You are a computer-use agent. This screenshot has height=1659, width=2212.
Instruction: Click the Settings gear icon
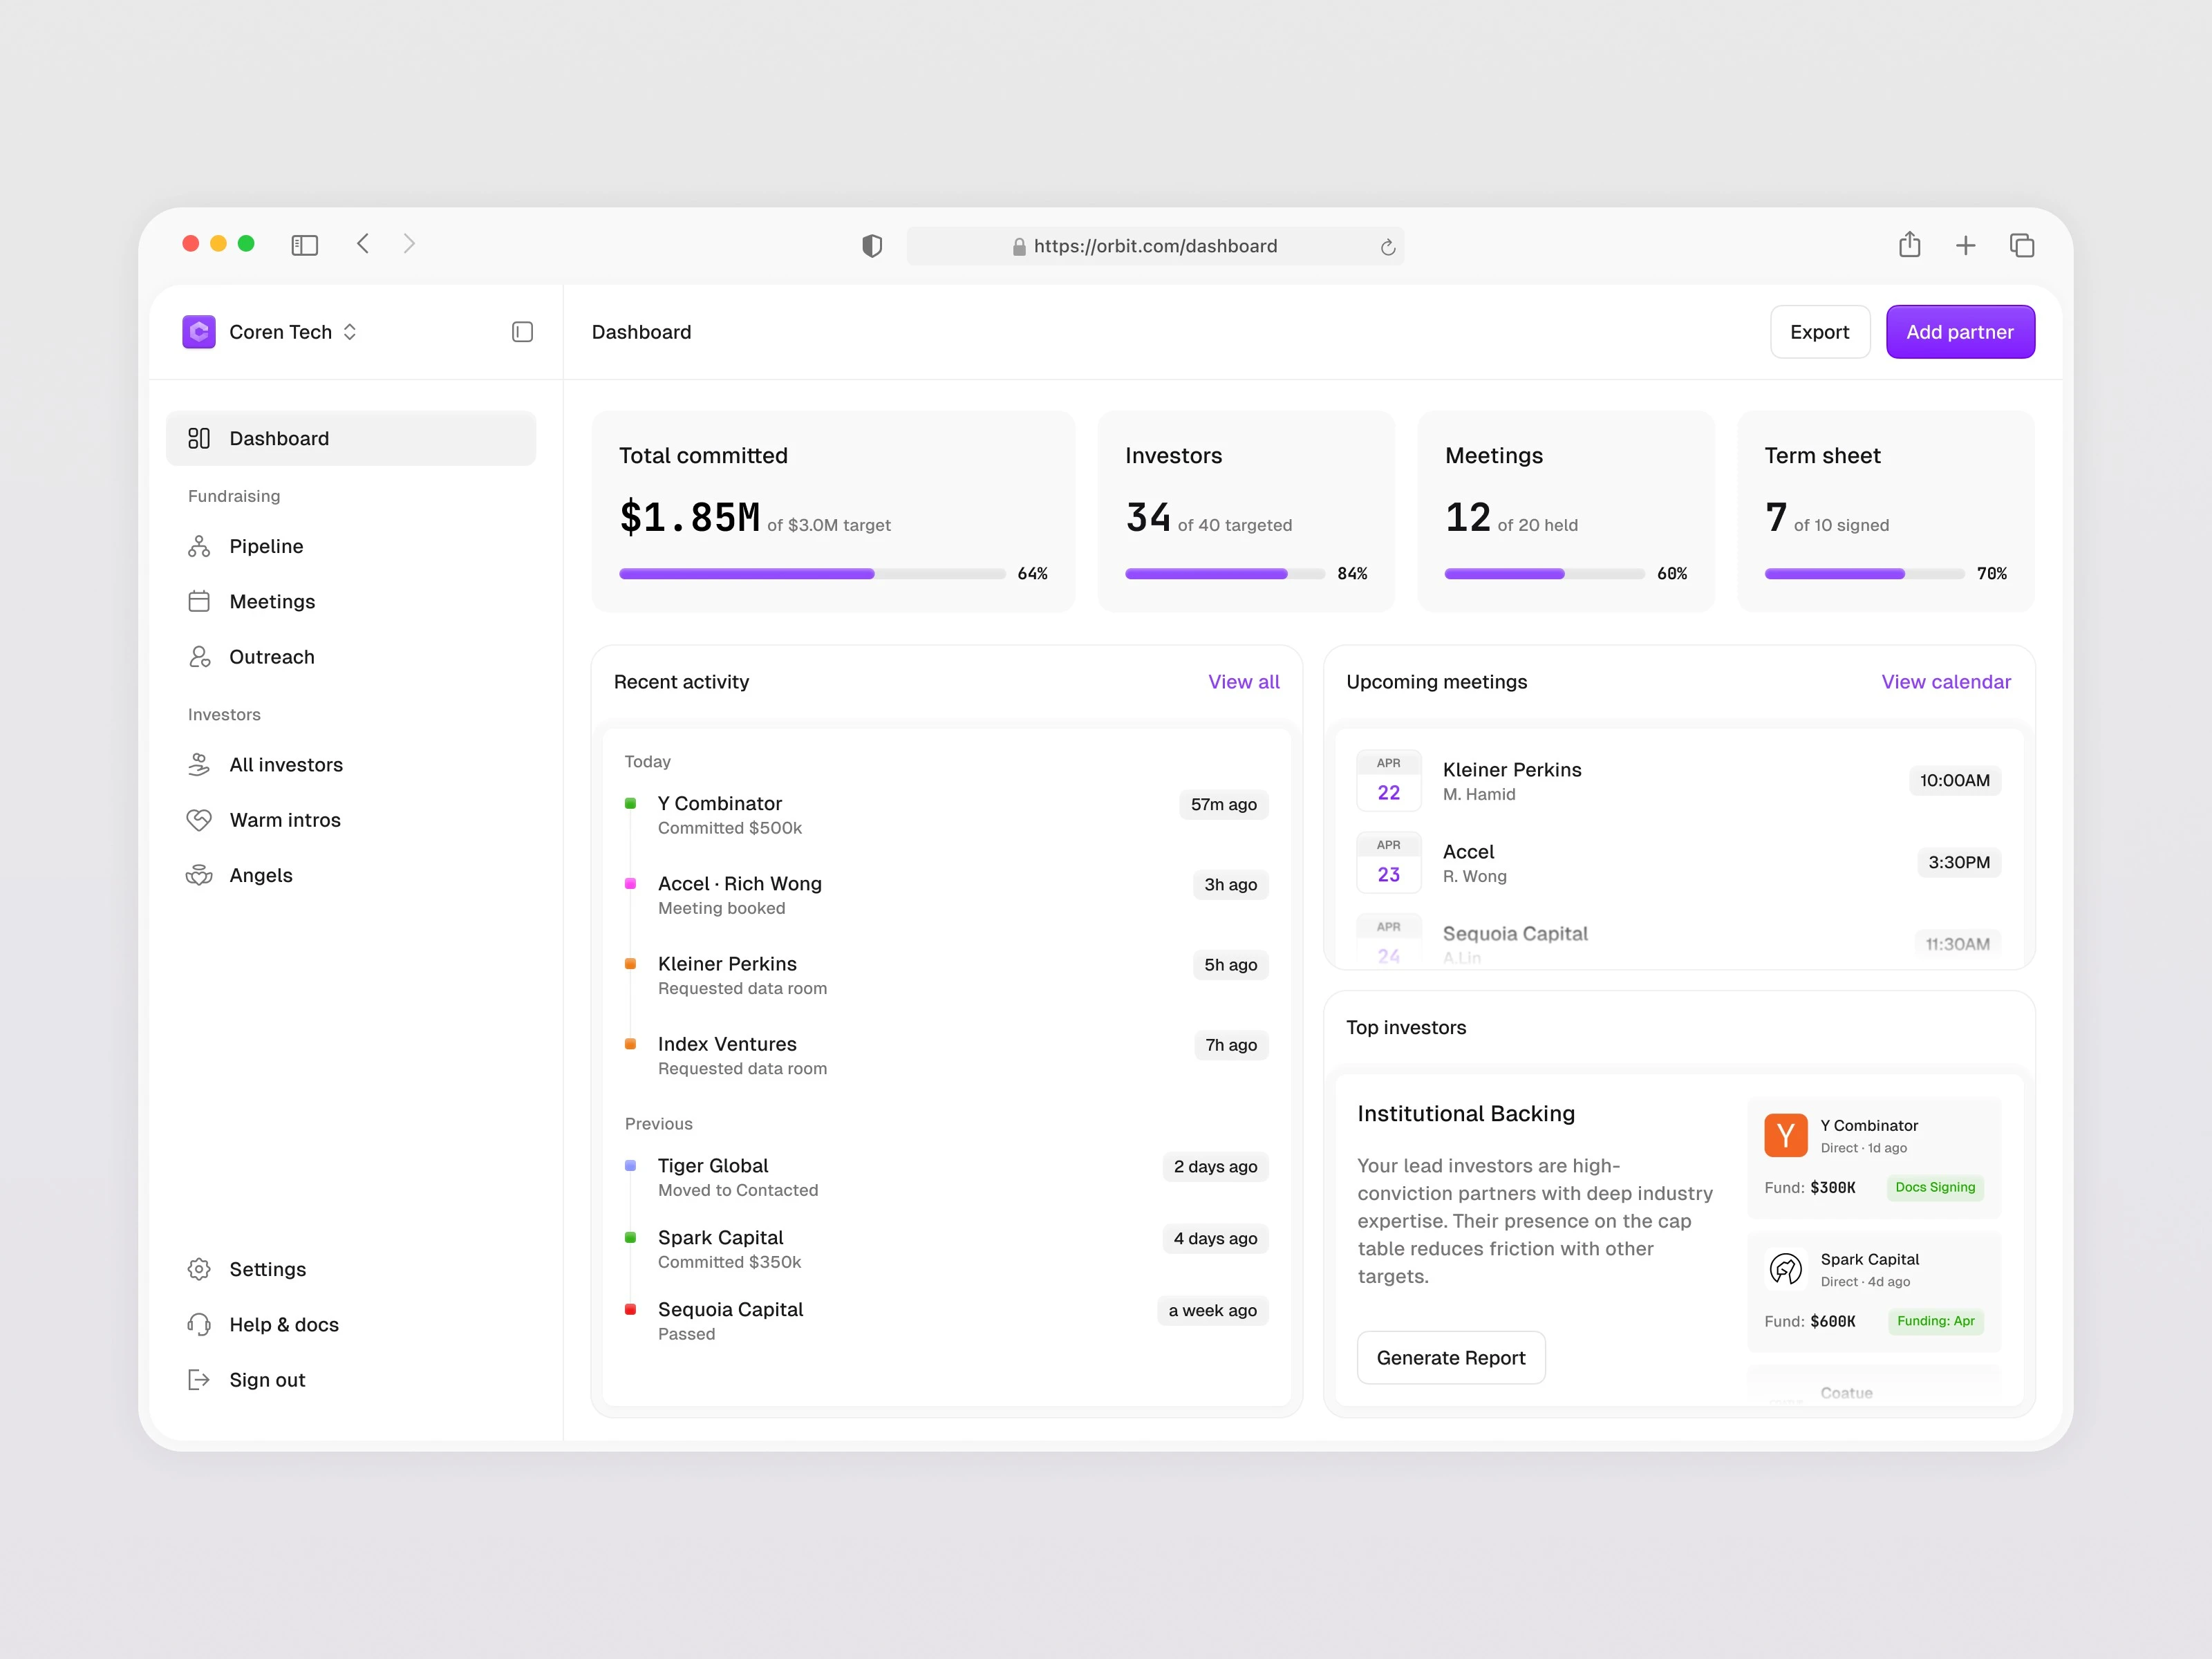(x=199, y=1269)
